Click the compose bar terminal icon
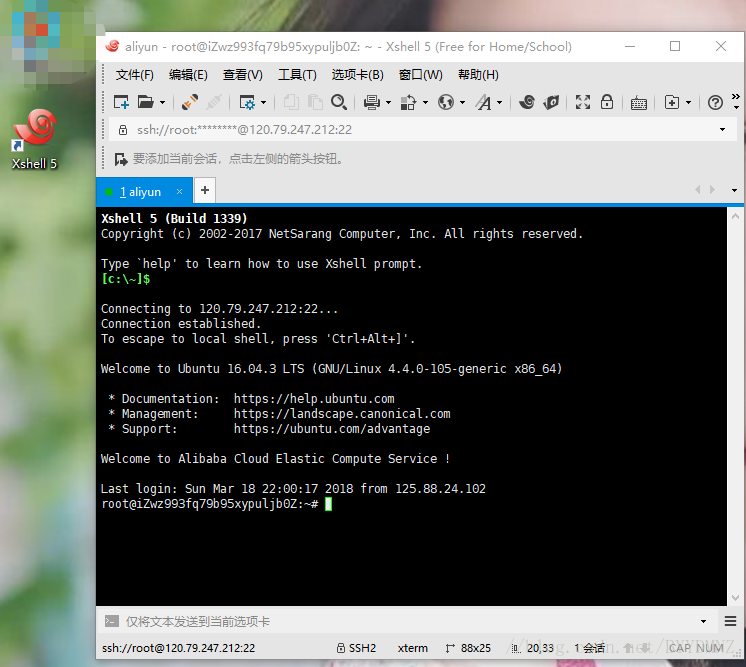This screenshot has height=667, width=746. pos(112,621)
